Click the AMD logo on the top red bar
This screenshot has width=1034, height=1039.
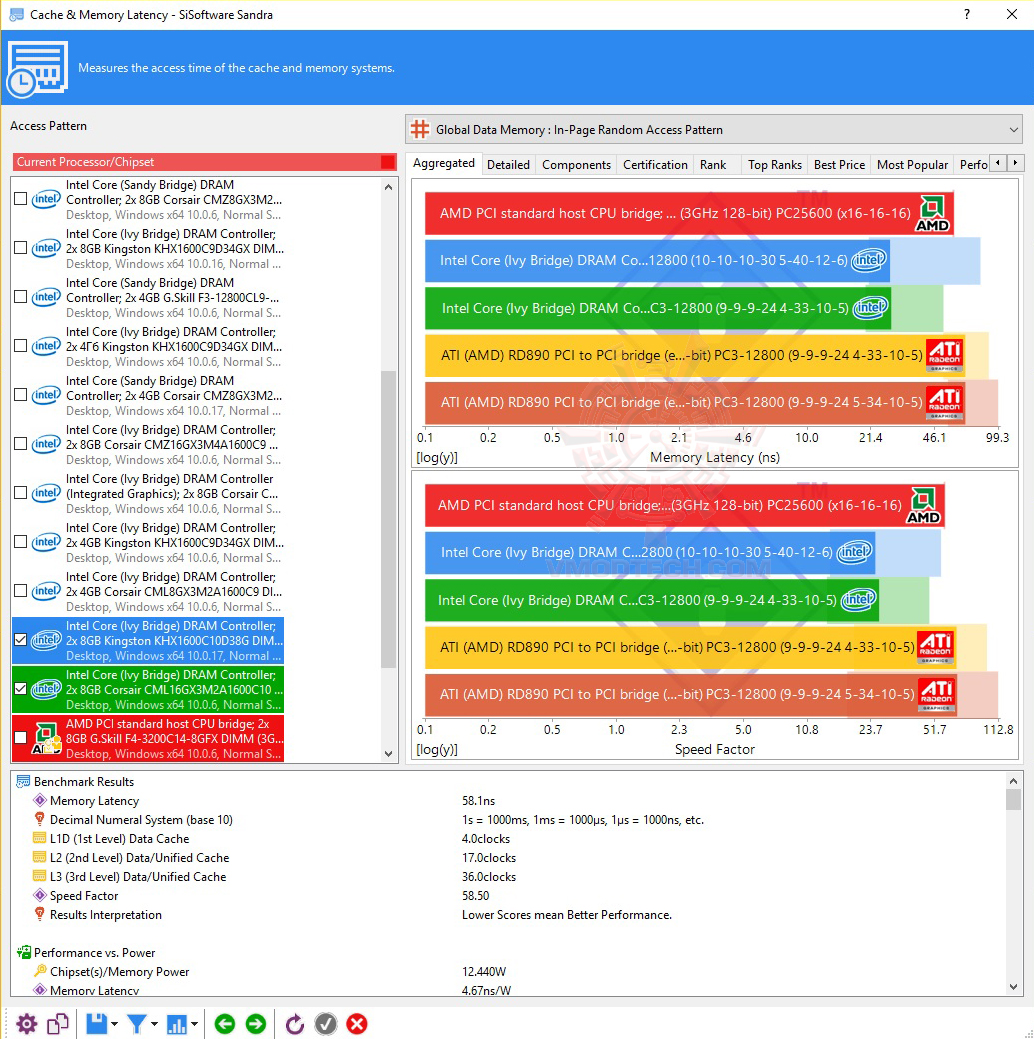click(933, 213)
